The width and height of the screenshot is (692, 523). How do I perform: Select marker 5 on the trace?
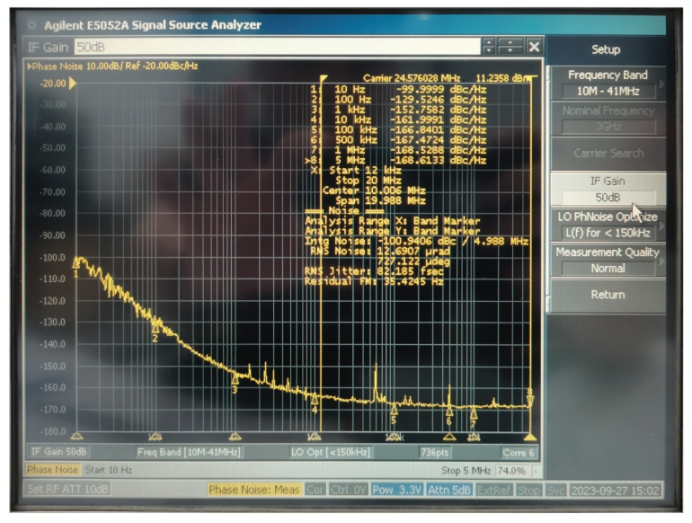[393, 407]
